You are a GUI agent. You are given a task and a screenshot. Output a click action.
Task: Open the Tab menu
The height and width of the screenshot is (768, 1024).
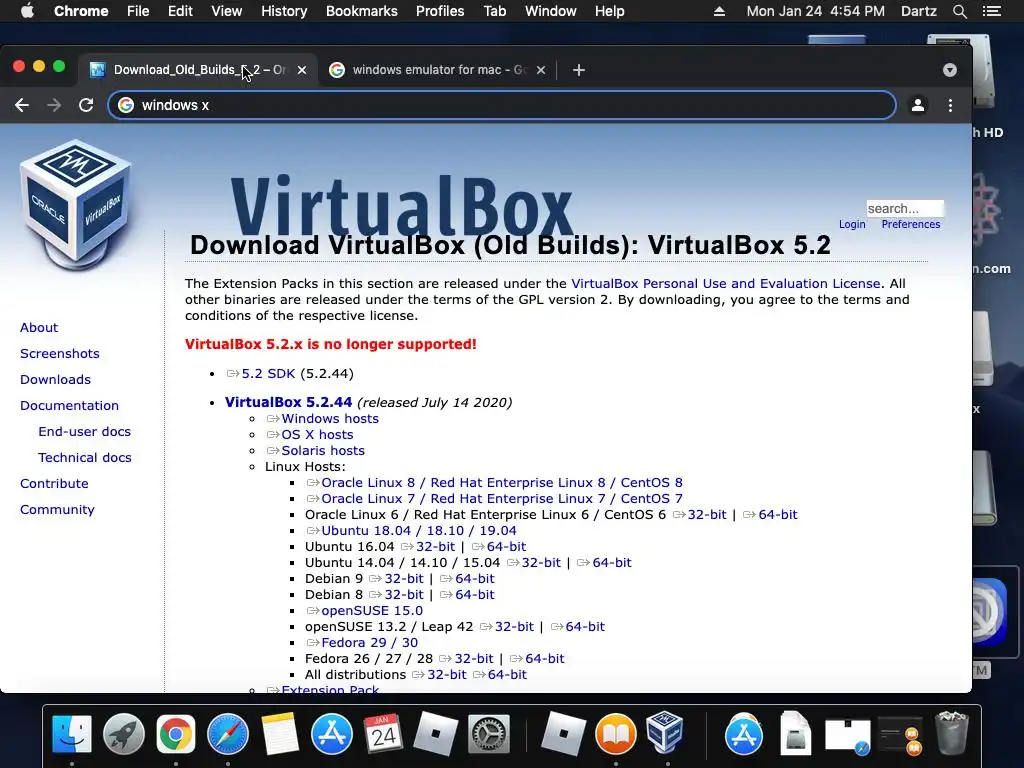pos(494,11)
